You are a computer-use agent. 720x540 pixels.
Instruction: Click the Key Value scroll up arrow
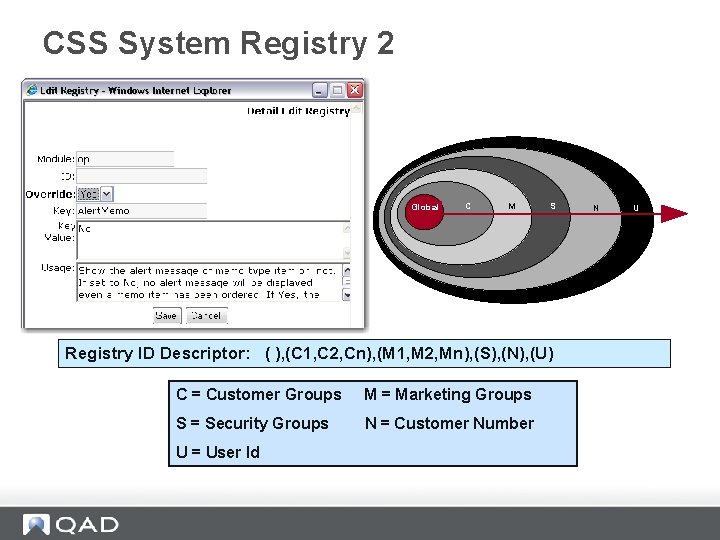pyautogui.click(x=347, y=228)
